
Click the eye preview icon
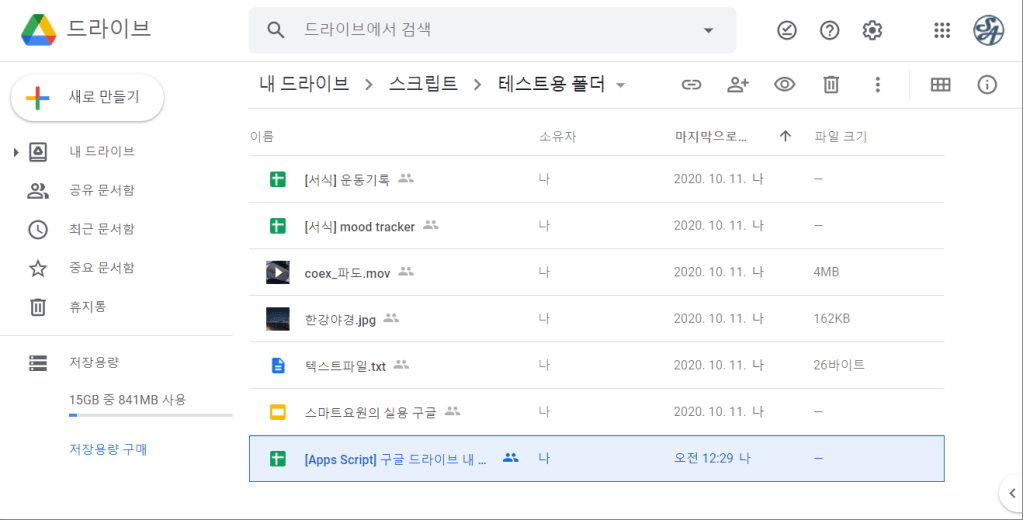click(x=784, y=85)
